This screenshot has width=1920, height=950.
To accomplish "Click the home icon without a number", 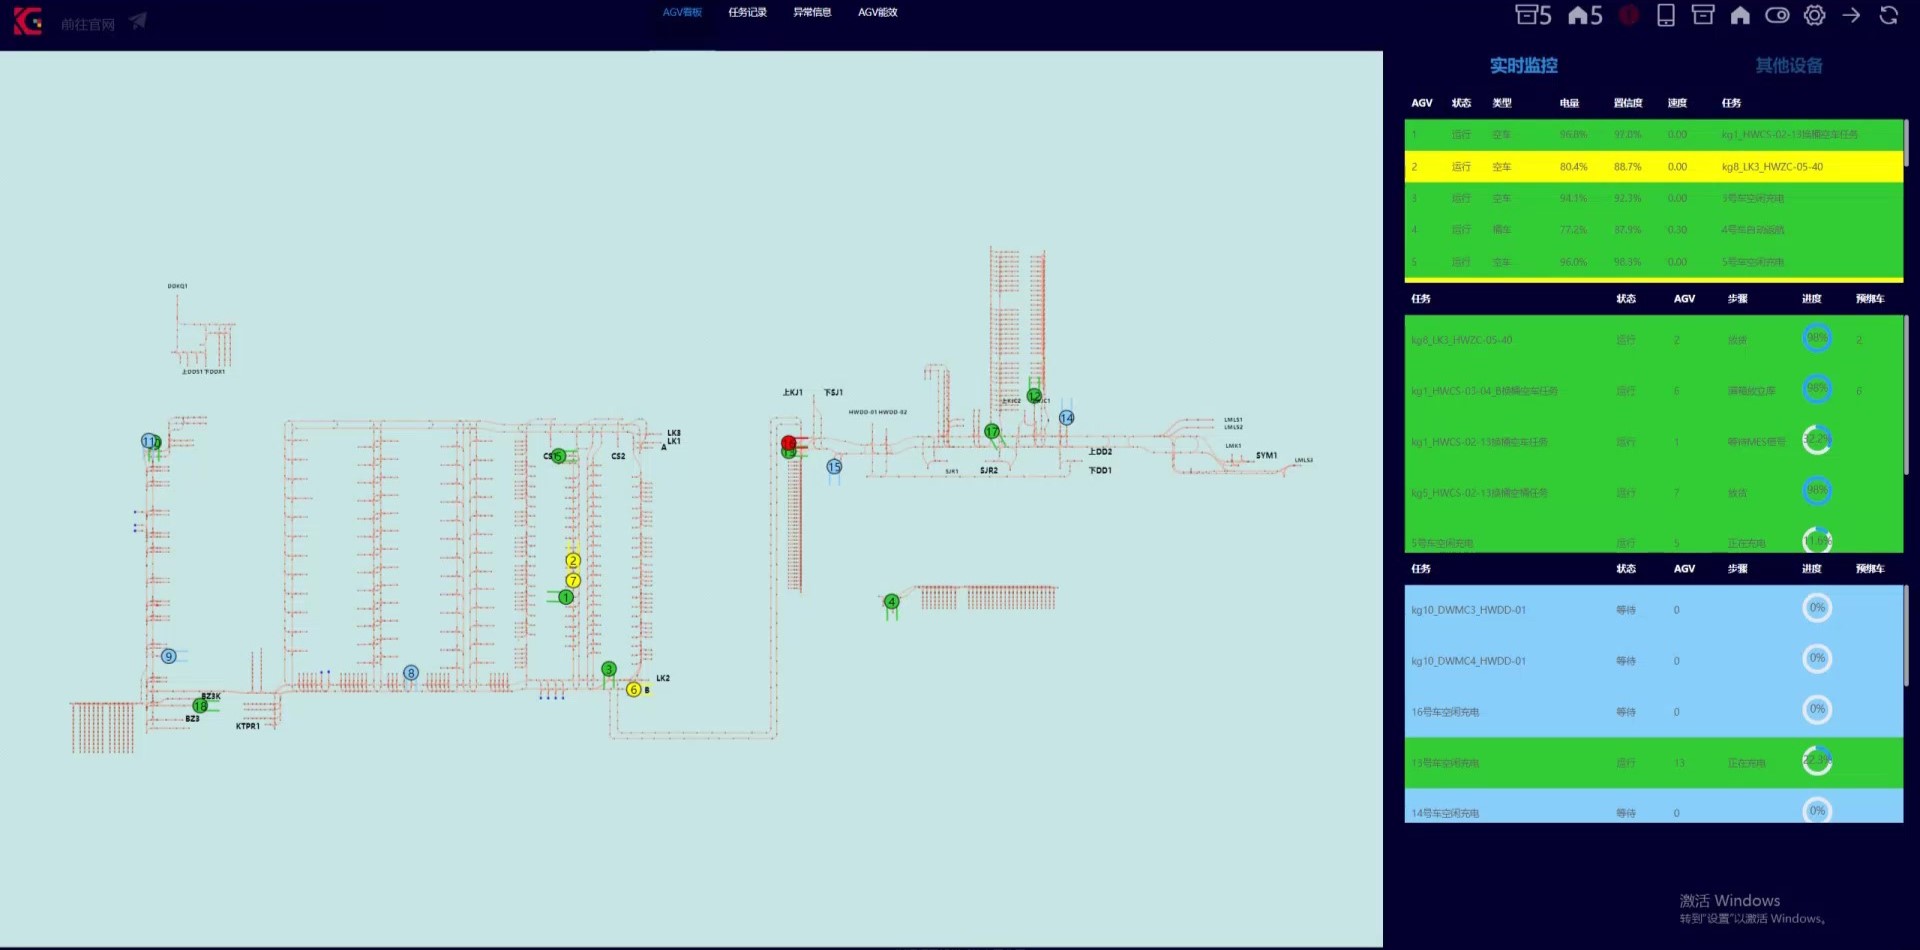I will pyautogui.click(x=1740, y=15).
